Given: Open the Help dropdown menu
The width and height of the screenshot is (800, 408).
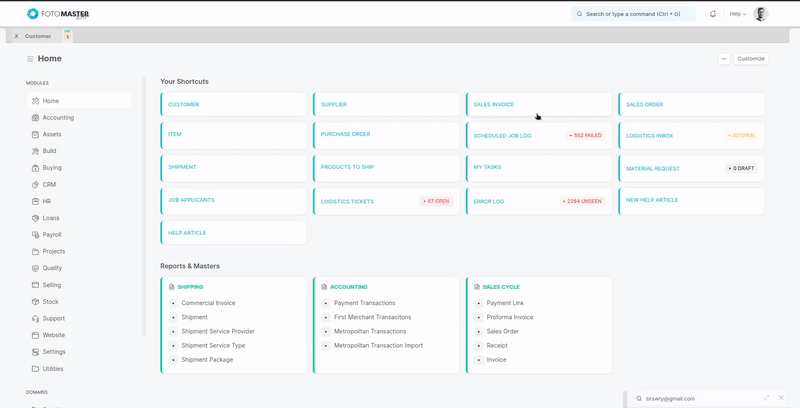Looking at the screenshot, I should 737,14.
